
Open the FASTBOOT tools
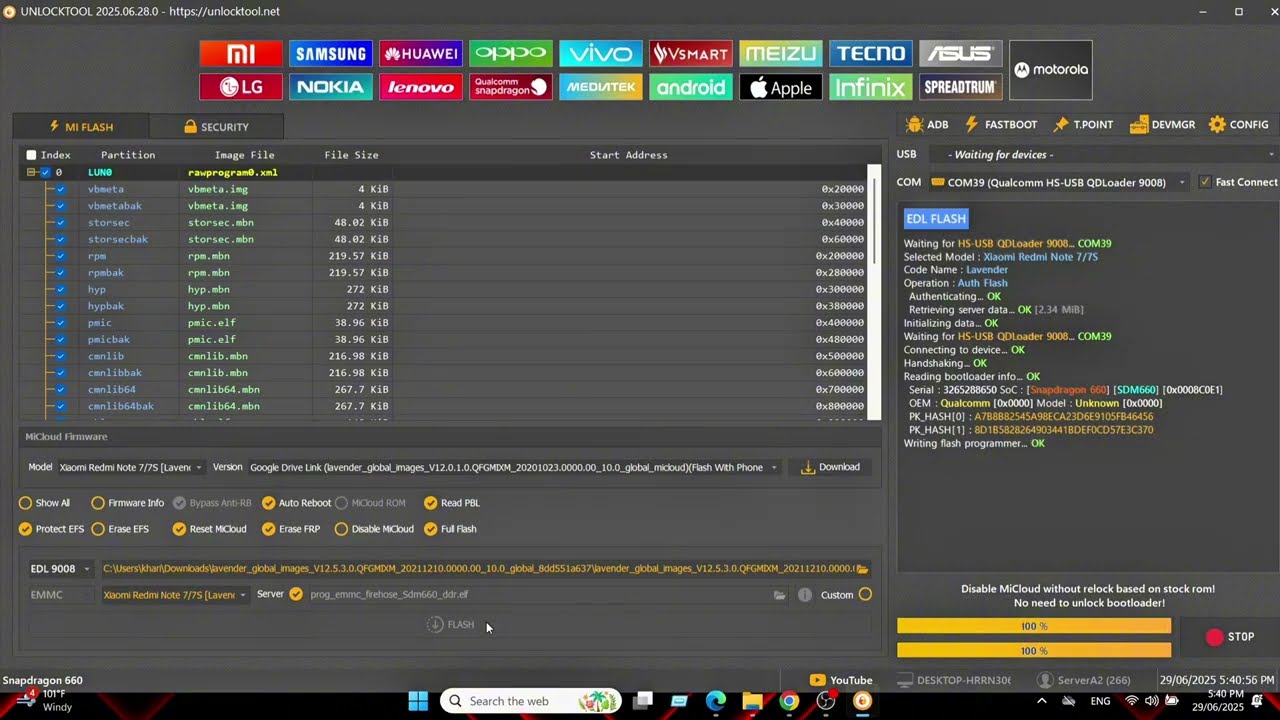(x=1000, y=125)
